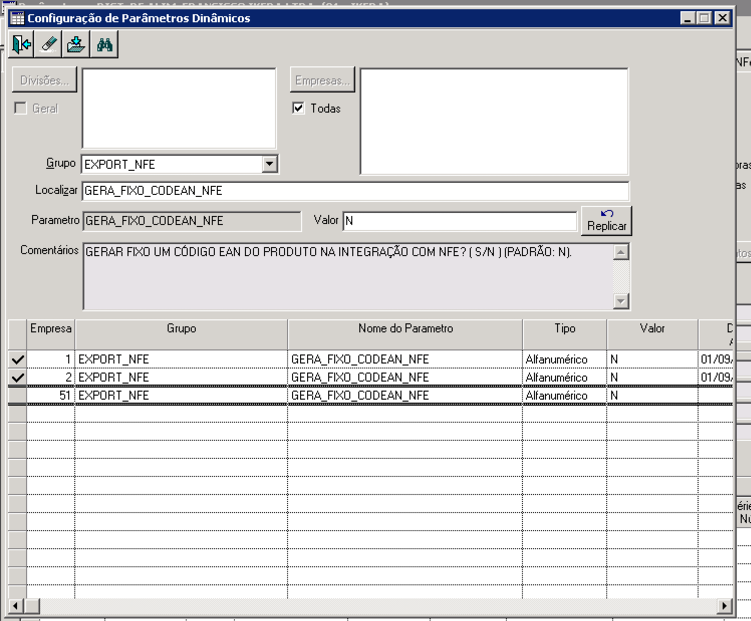This screenshot has height=621, width=751.
Task: Click GERA_FIXO_CODEAN_NFE in Empresa 2 row
Action: (x=405, y=377)
